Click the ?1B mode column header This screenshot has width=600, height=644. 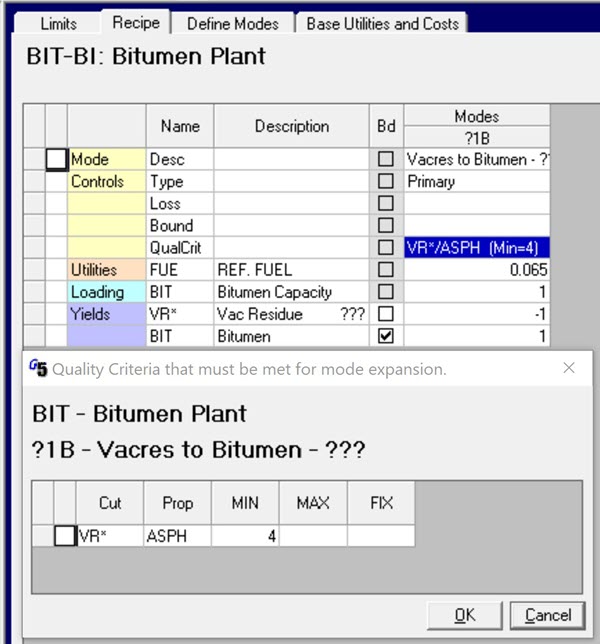point(476,138)
